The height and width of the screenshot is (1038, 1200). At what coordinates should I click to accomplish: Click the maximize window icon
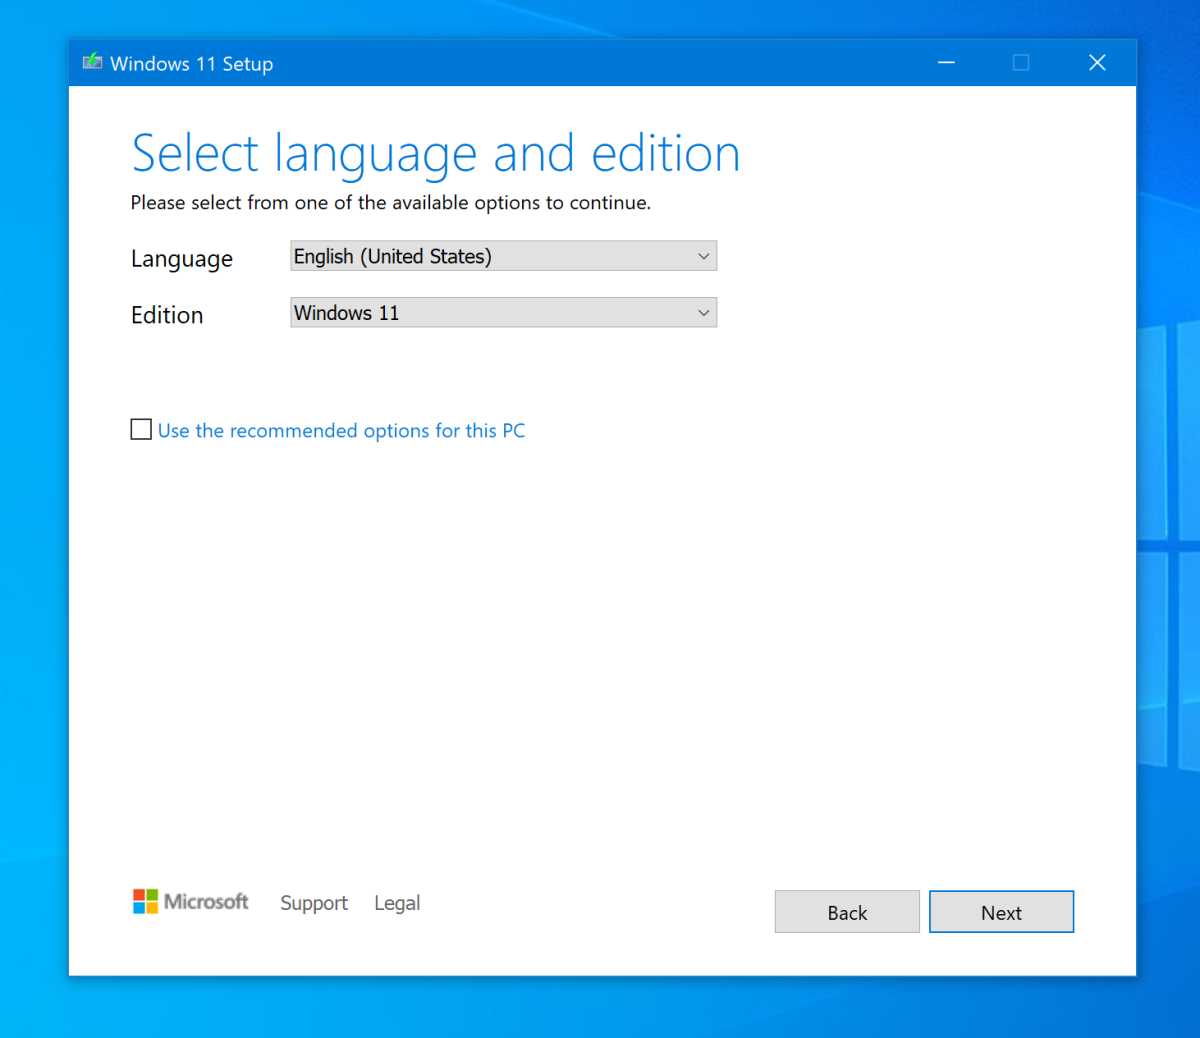[1021, 62]
